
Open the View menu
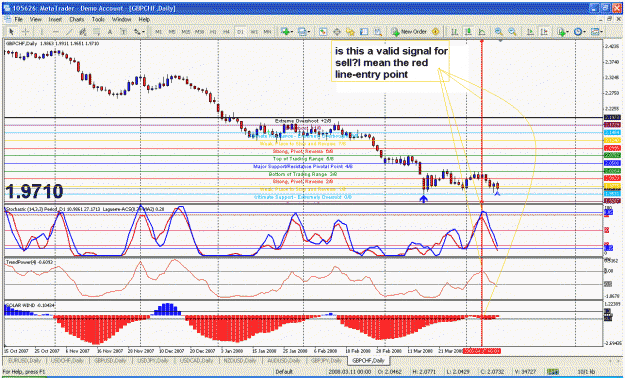coord(35,19)
